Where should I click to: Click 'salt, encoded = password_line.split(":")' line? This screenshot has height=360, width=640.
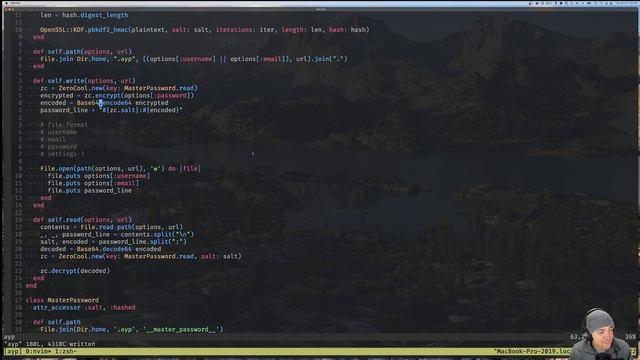coord(113,242)
